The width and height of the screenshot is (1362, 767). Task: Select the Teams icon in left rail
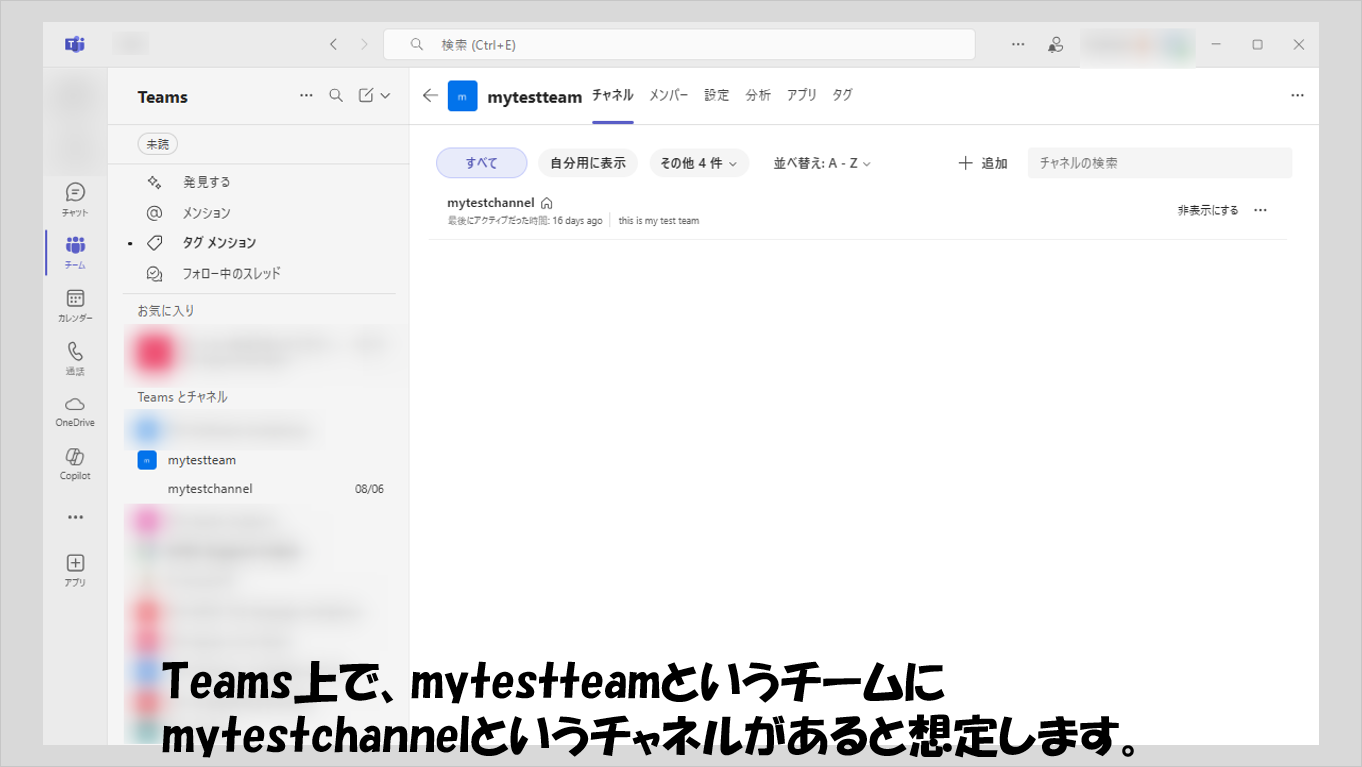(x=75, y=251)
